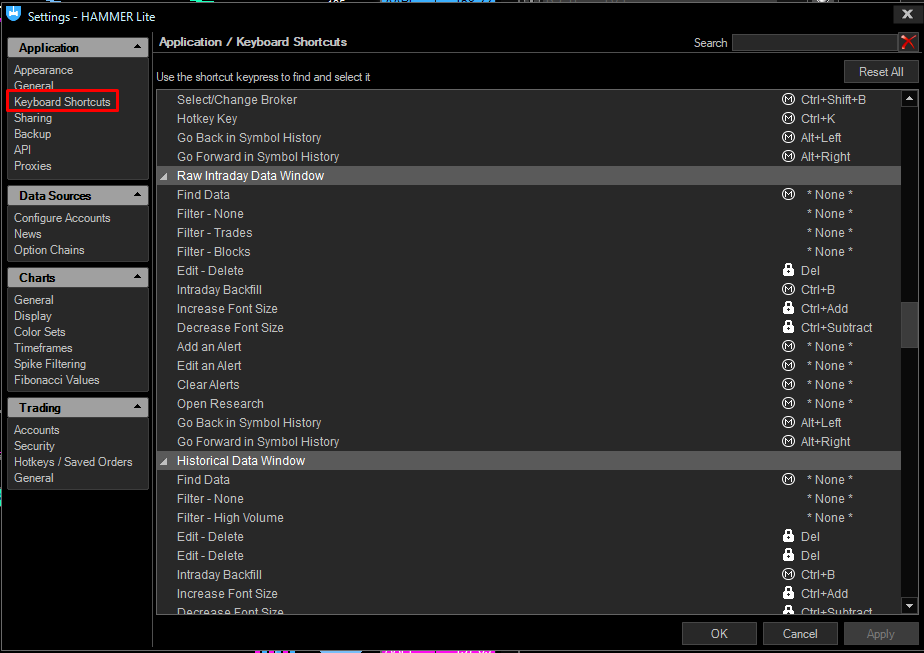
Task: Collapse the Data Sources section
Action: point(137,195)
